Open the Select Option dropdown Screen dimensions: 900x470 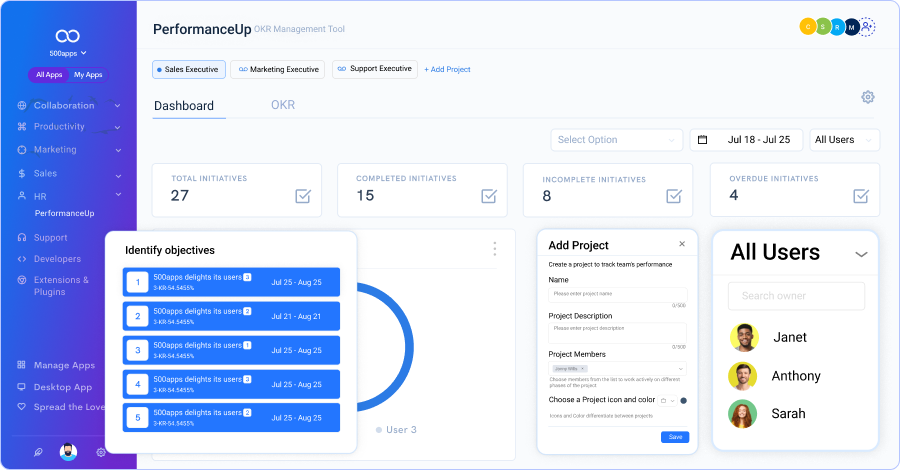click(616, 140)
